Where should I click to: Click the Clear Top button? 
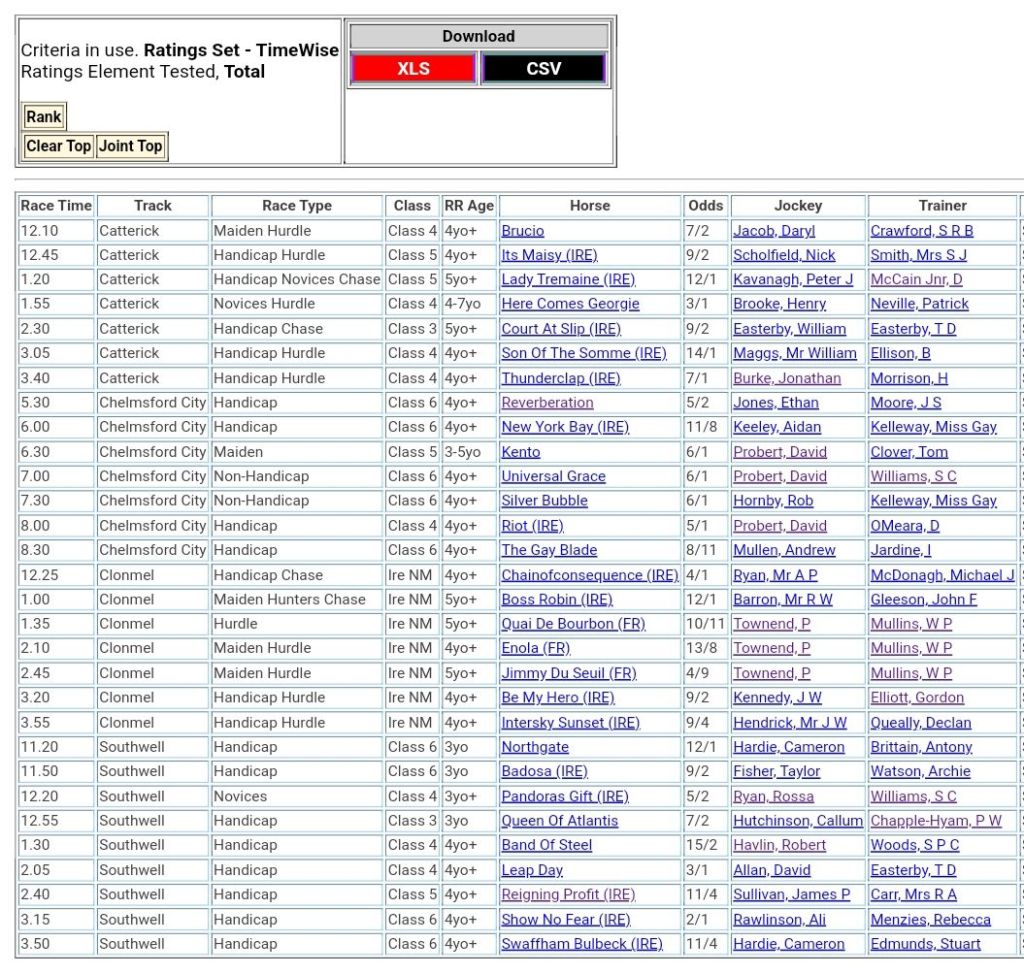tap(58, 146)
